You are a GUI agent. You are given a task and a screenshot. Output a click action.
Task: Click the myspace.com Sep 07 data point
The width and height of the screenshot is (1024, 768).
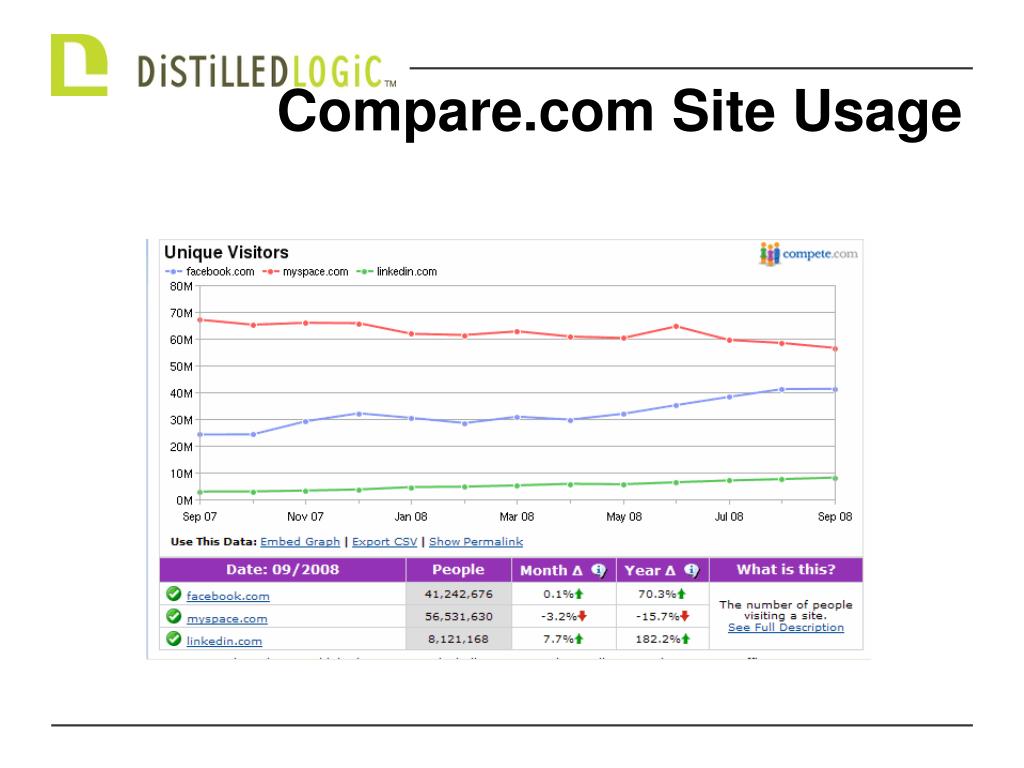pos(200,320)
